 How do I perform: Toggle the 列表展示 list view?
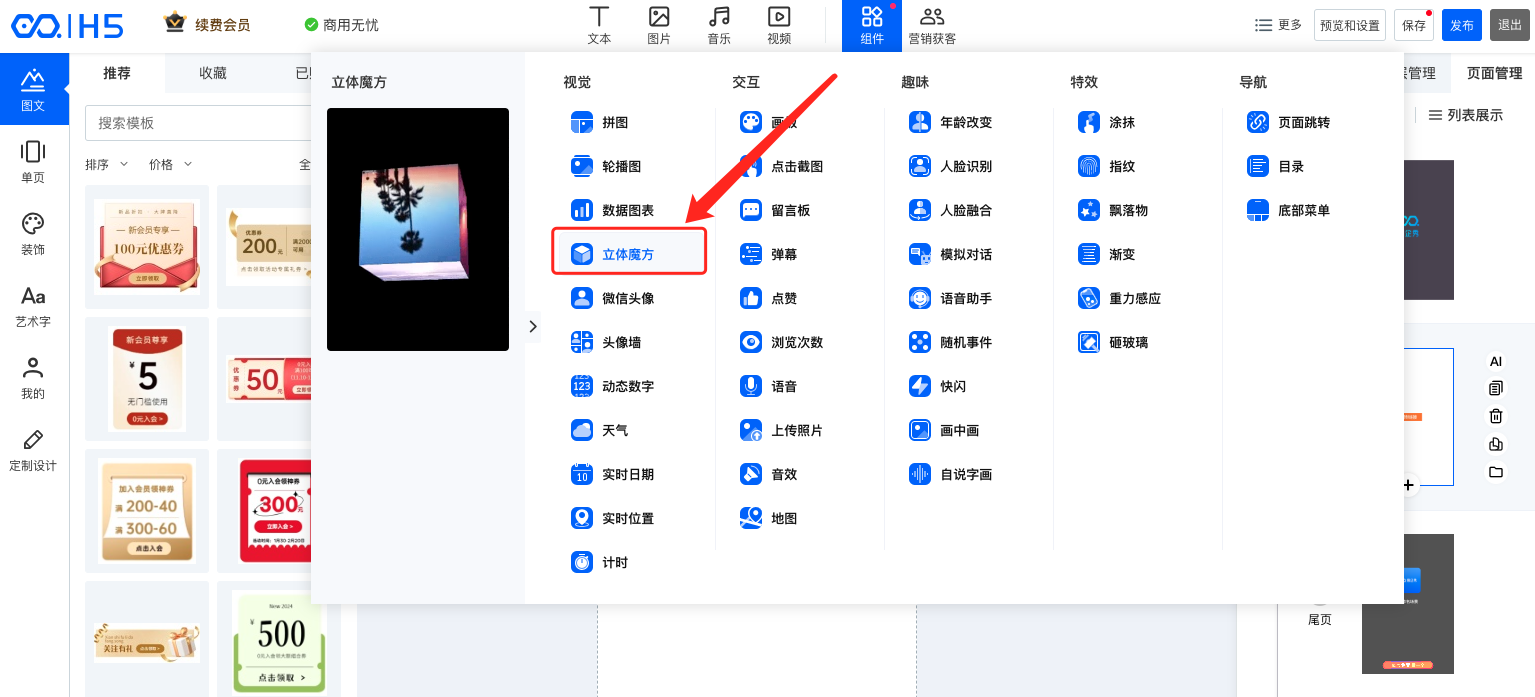tap(1465, 115)
